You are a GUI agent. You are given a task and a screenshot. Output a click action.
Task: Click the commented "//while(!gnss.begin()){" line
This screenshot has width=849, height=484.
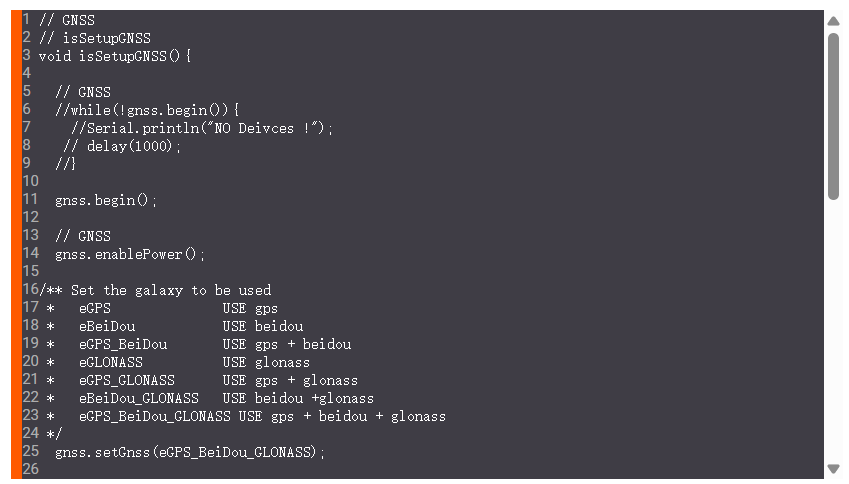[x=148, y=110]
